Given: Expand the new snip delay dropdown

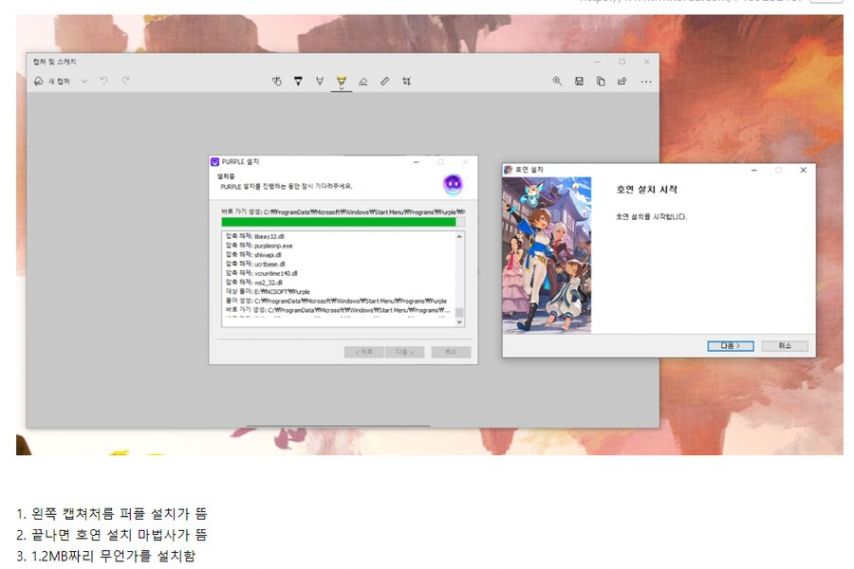Looking at the screenshot, I should pyautogui.click(x=84, y=81).
